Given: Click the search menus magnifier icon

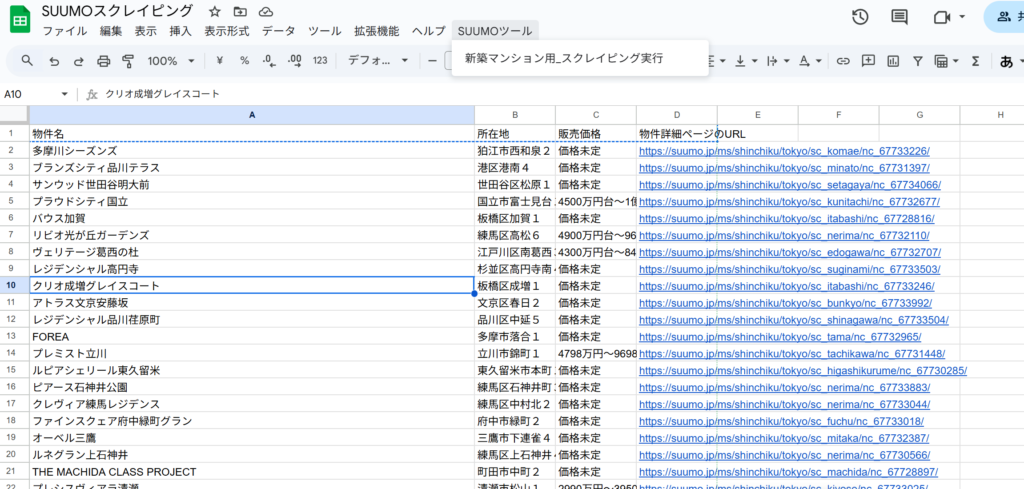Looking at the screenshot, I should [x=27, y=61].
